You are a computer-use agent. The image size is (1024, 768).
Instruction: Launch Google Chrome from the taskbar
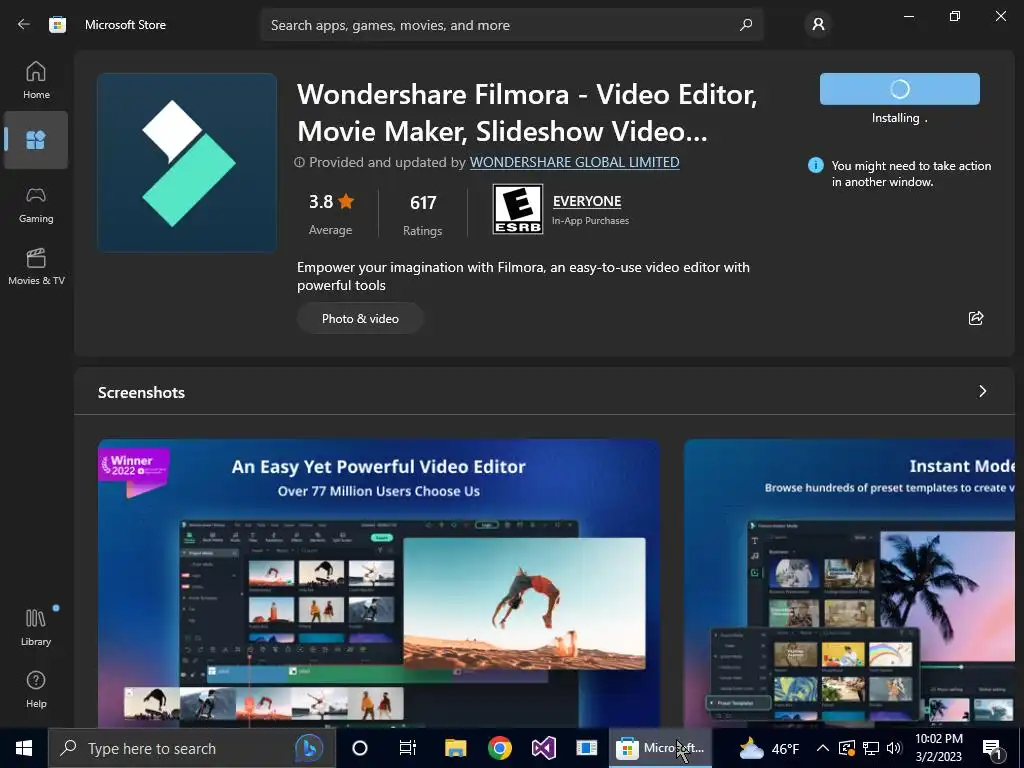[x=500, y=748]
